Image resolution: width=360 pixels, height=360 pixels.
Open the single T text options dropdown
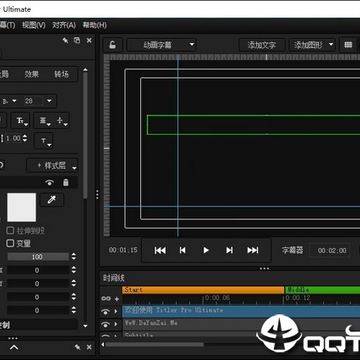pyautogui.click(x=44, y=141)
